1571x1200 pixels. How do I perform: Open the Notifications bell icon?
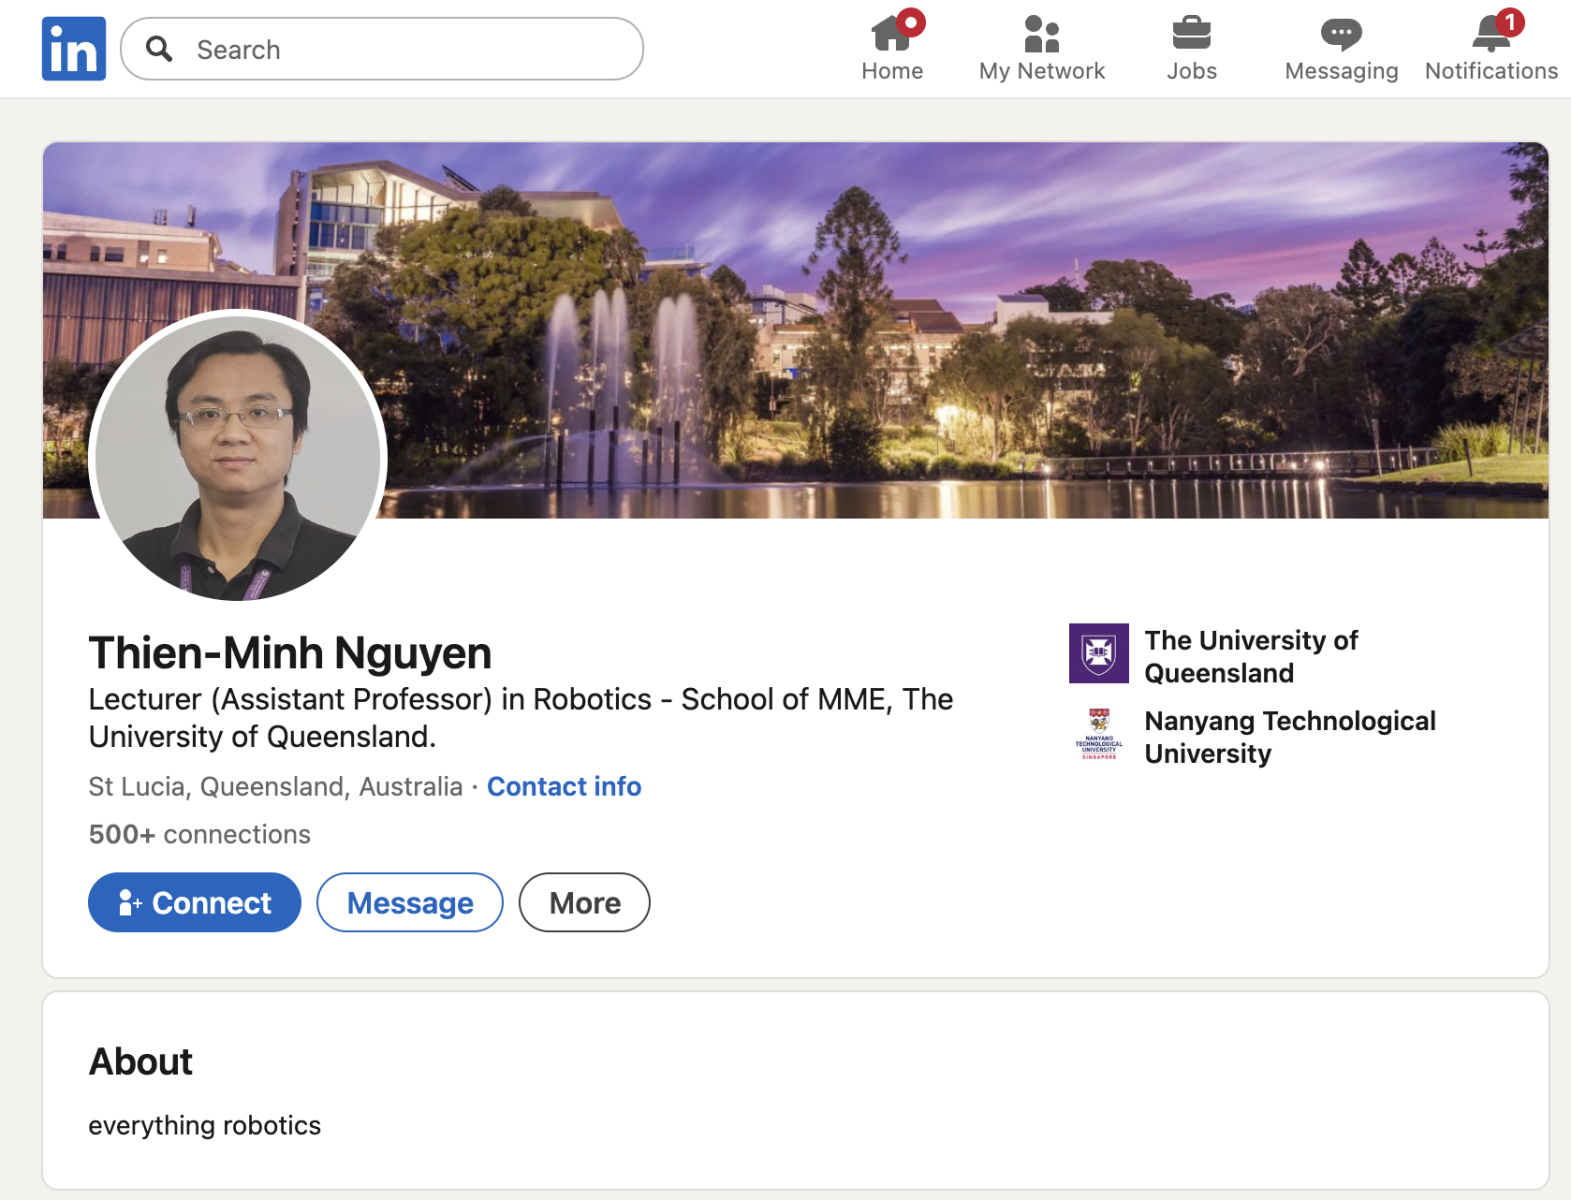(x=1489, y=37)
